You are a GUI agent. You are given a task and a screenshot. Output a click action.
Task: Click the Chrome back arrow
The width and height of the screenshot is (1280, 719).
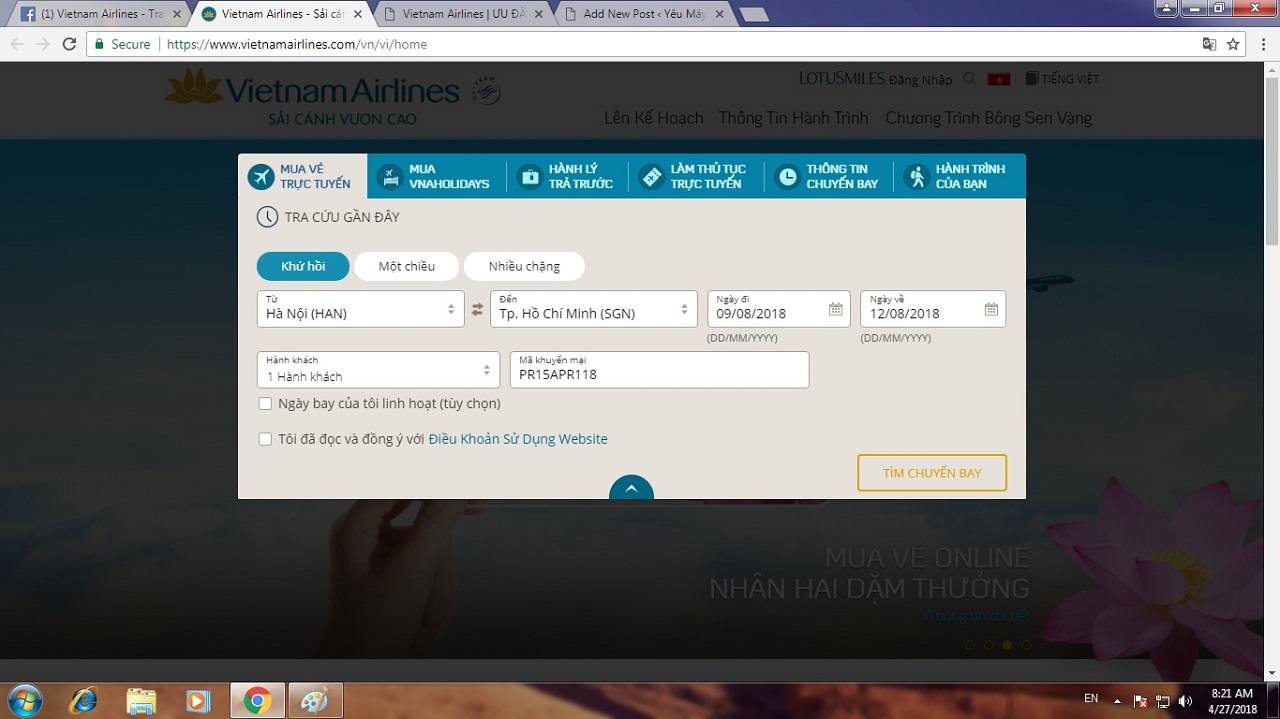pos(16,44)
